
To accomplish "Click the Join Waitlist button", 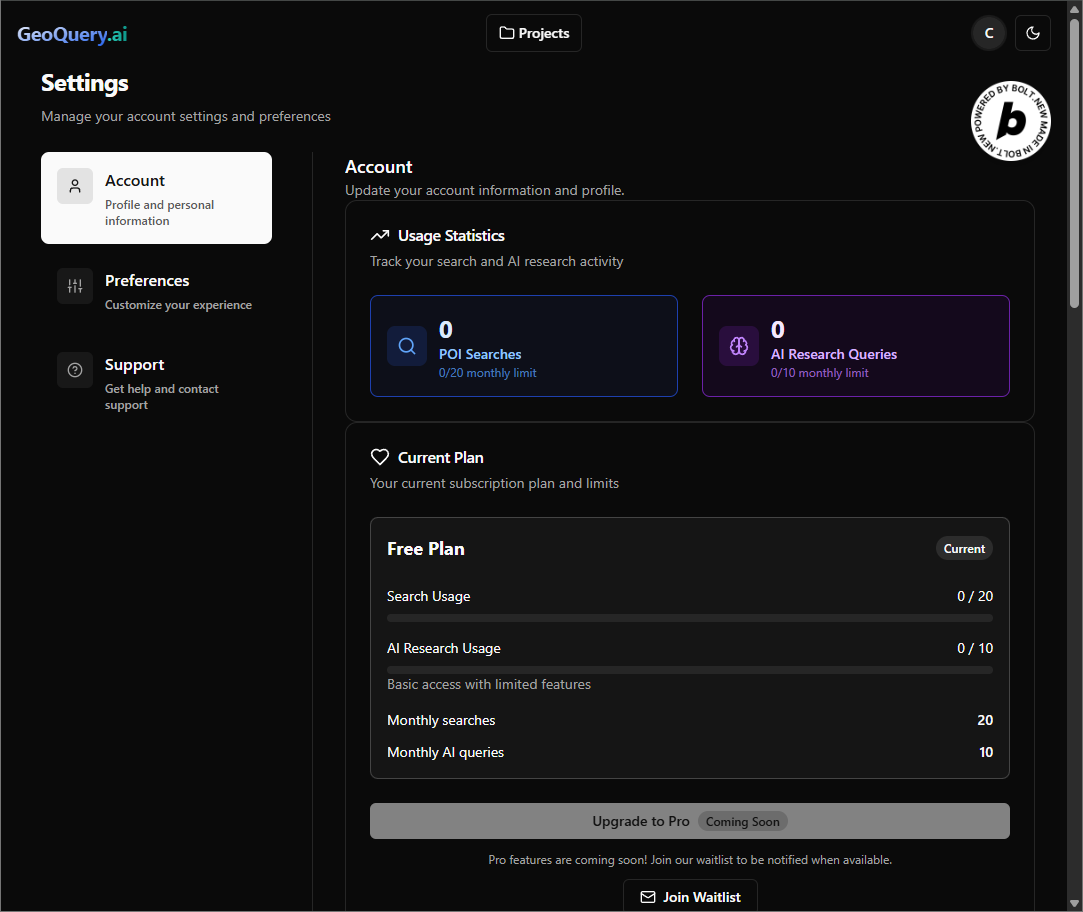I will click(x=690, y=896).
